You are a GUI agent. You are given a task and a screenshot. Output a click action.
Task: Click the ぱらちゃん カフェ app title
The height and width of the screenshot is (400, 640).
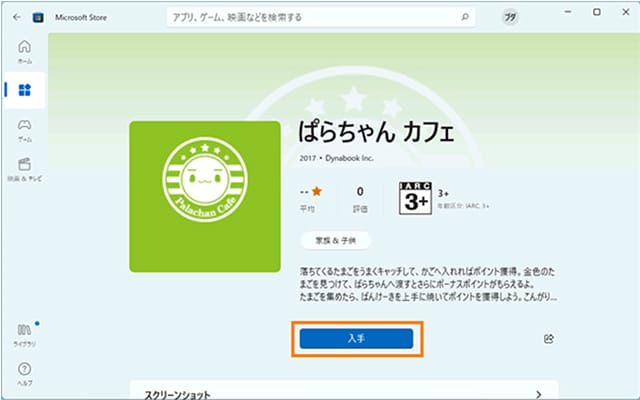coord(376,132)
